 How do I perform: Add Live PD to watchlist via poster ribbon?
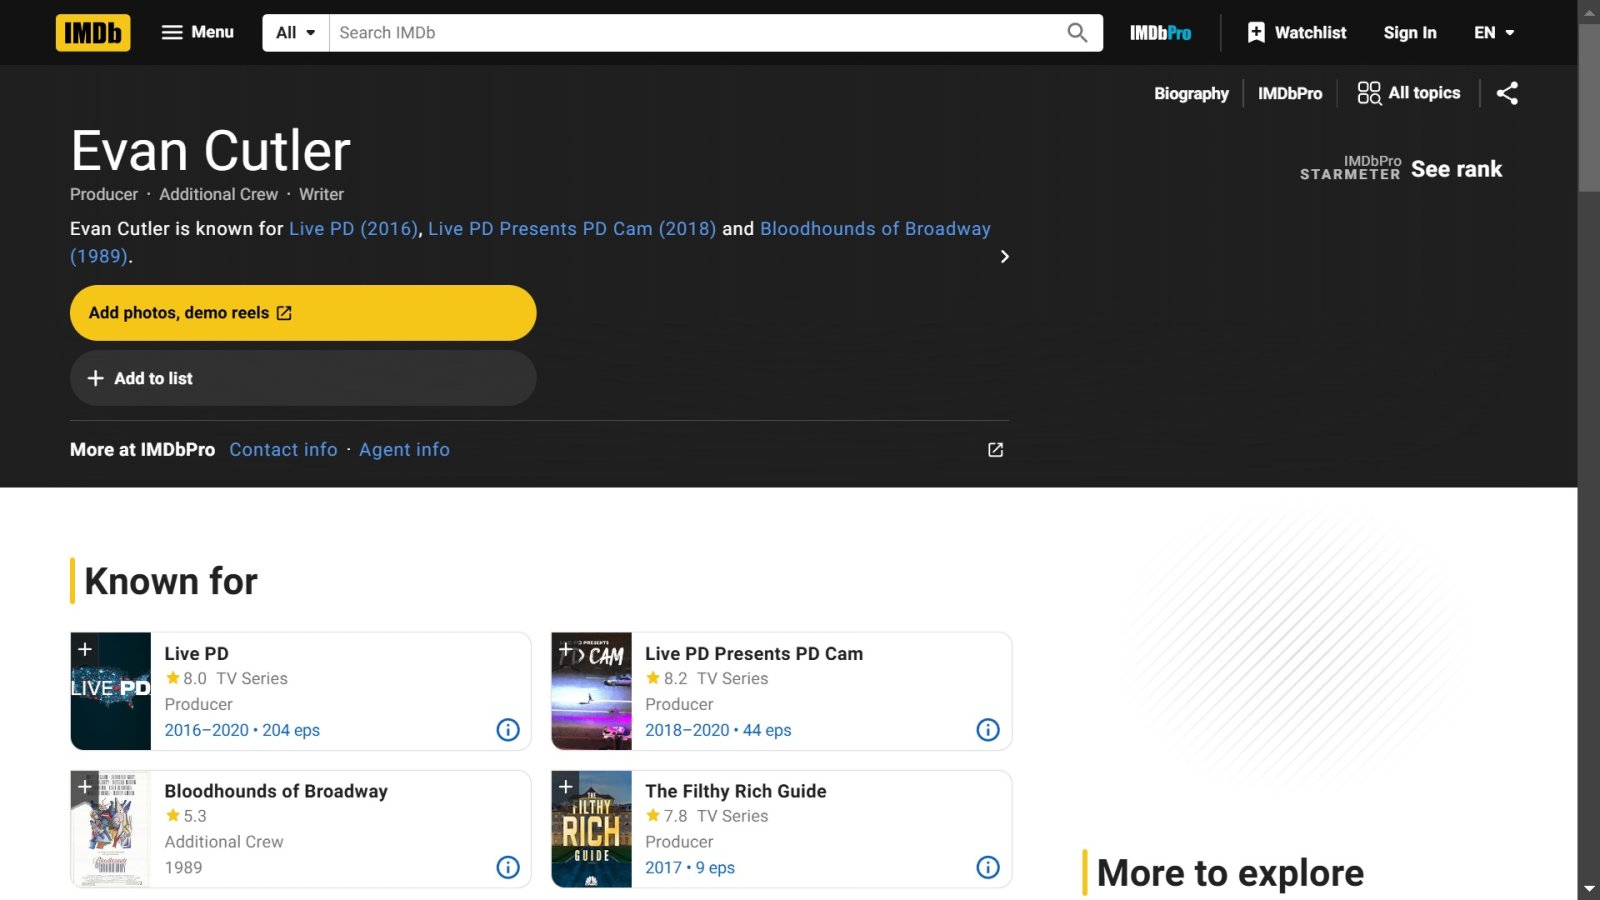click(85, 649)
